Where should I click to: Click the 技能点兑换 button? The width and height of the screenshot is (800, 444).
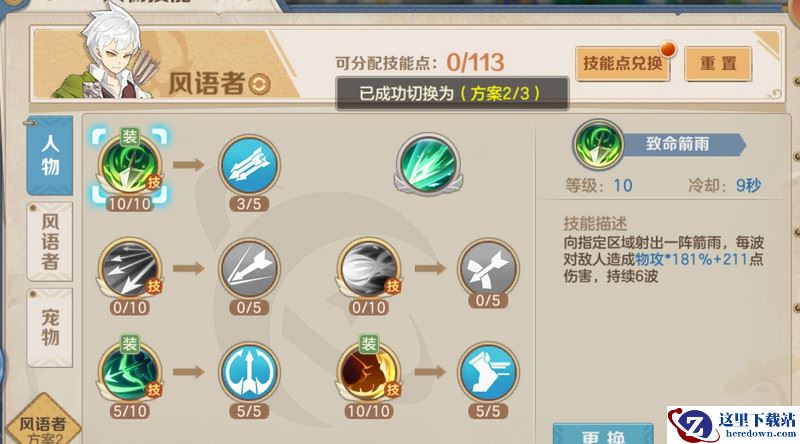point(623,63)
